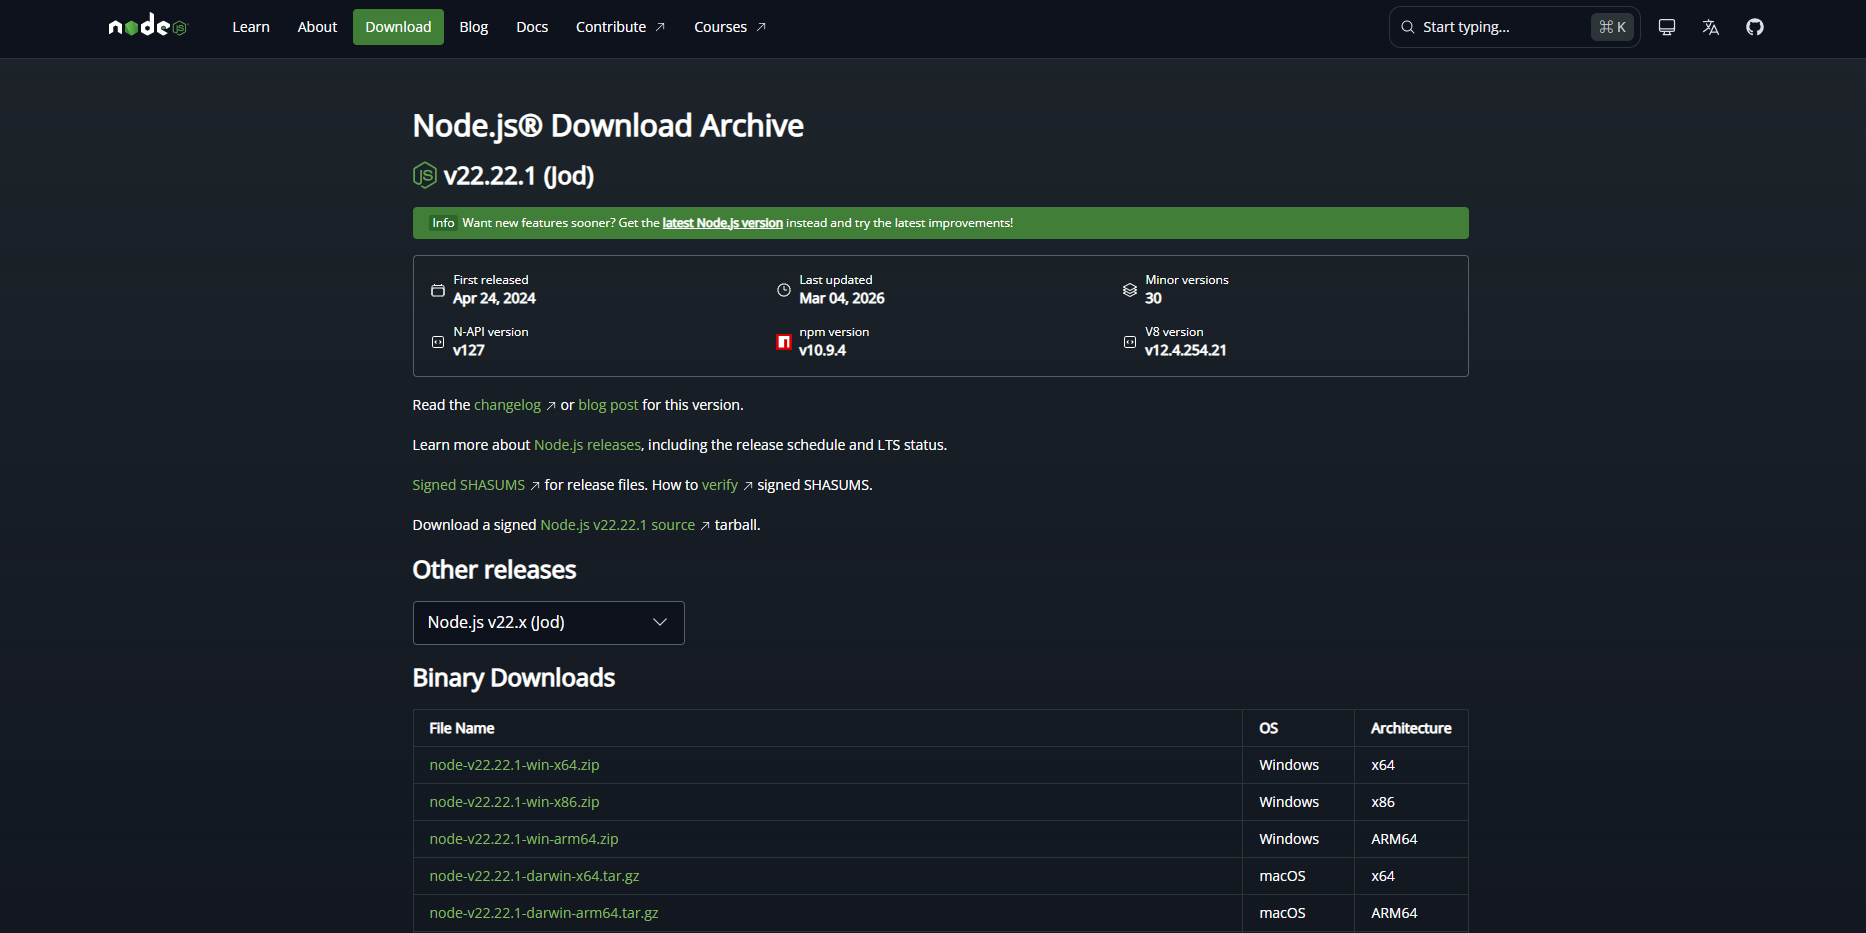This screenshot has width=1866, height=933.
Task: Click the code icon beside N-API version
Action: pos(438,342)
